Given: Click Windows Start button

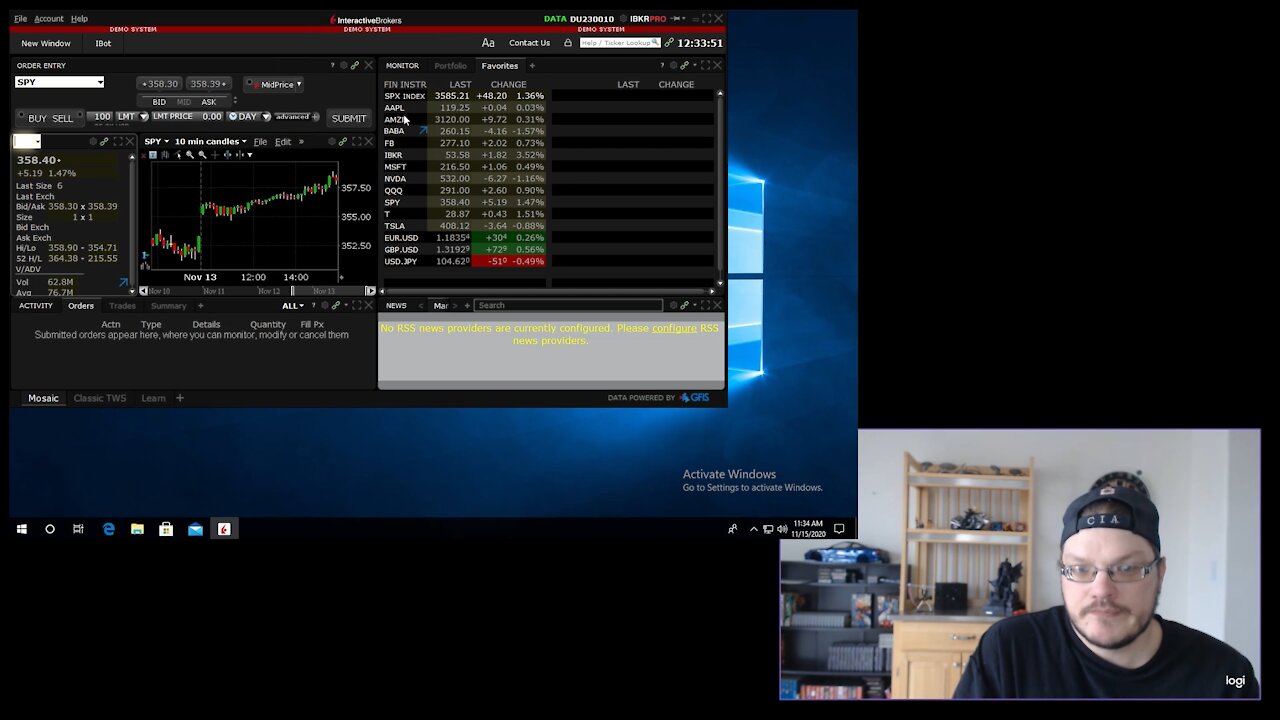Looking at the screenshot, I should [21, 529].
